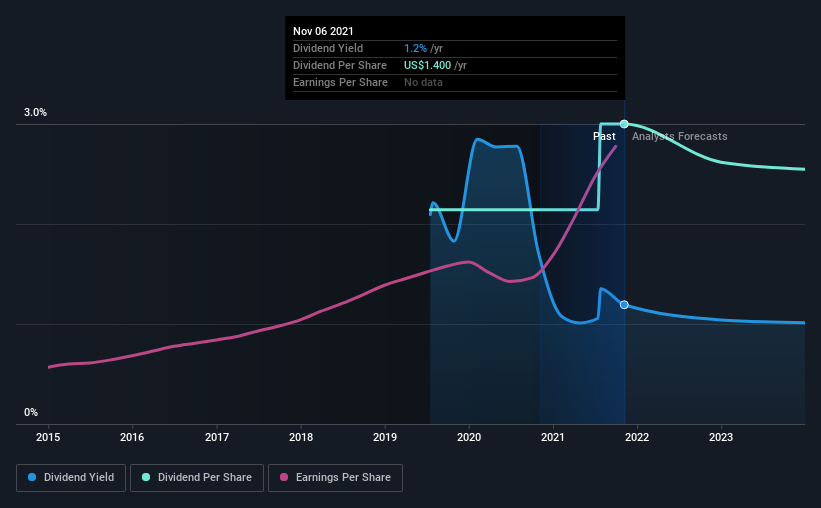The width and height of the screenshot is (821, 508).
Task: Click the pink Earnings Per Share legend dot
Action: point(284,477)
